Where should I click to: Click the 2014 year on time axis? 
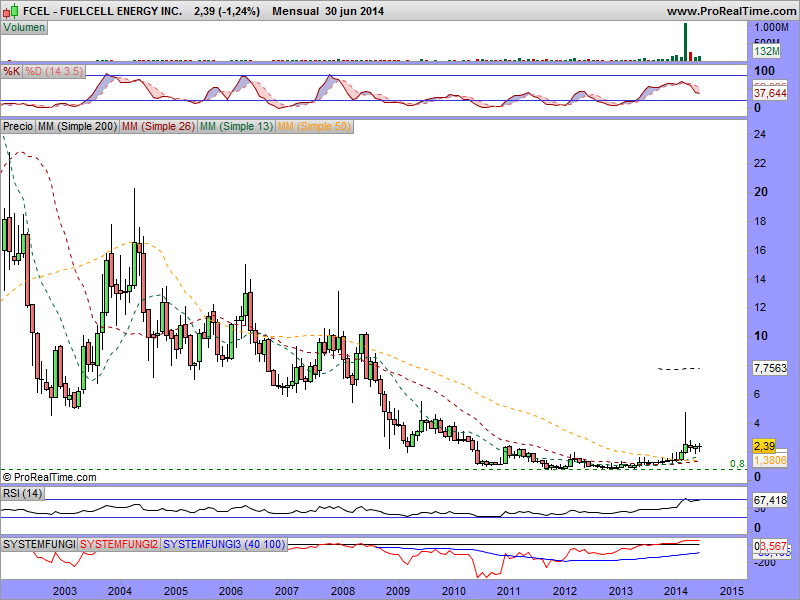pos(676,591)
